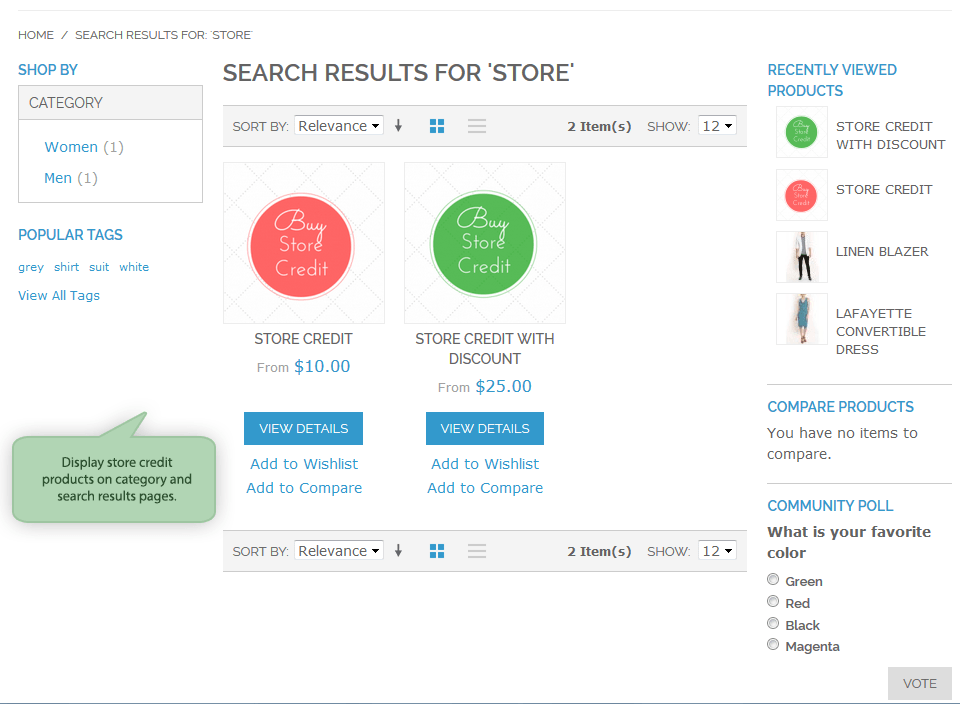Toggle descending sort direction arrow at top
Screen dimensions: 960x704
pos(398,125)
